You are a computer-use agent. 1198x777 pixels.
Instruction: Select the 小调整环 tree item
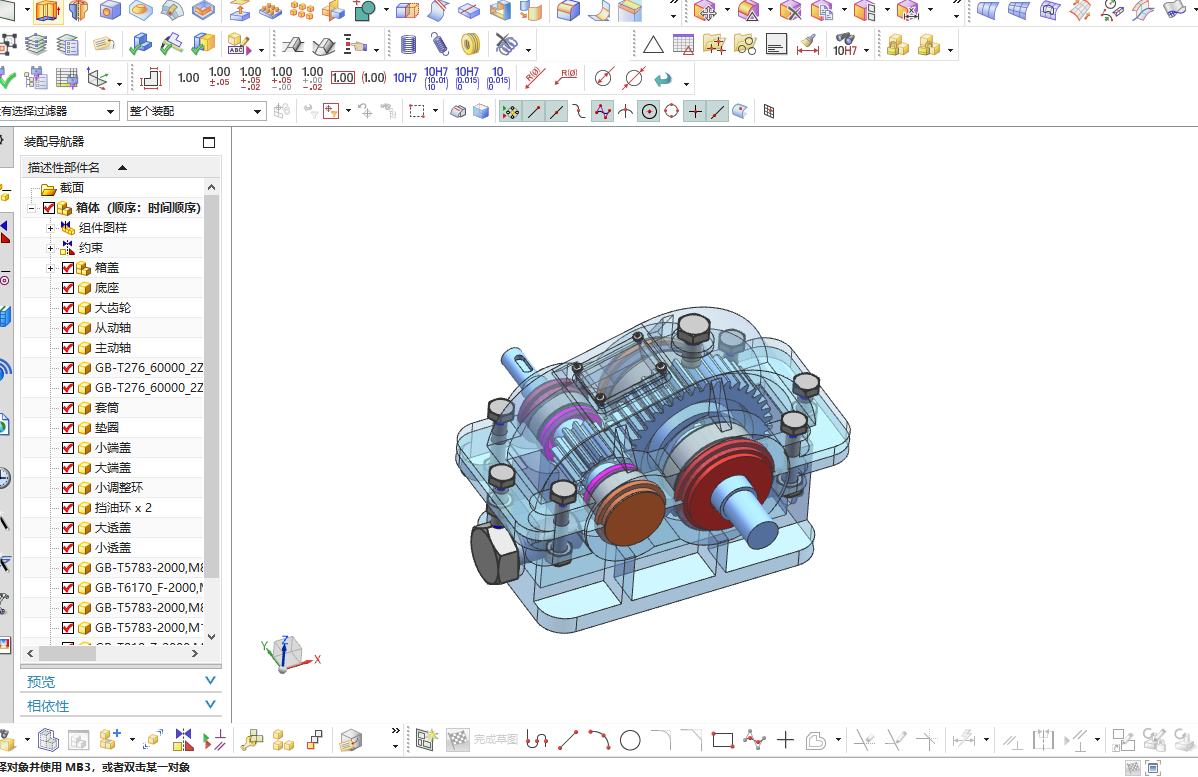pos(118,487)
